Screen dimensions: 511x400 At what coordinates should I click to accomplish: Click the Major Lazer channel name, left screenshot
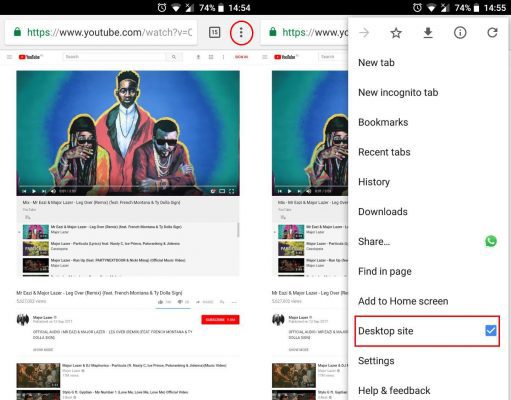(x=42, y=317)
